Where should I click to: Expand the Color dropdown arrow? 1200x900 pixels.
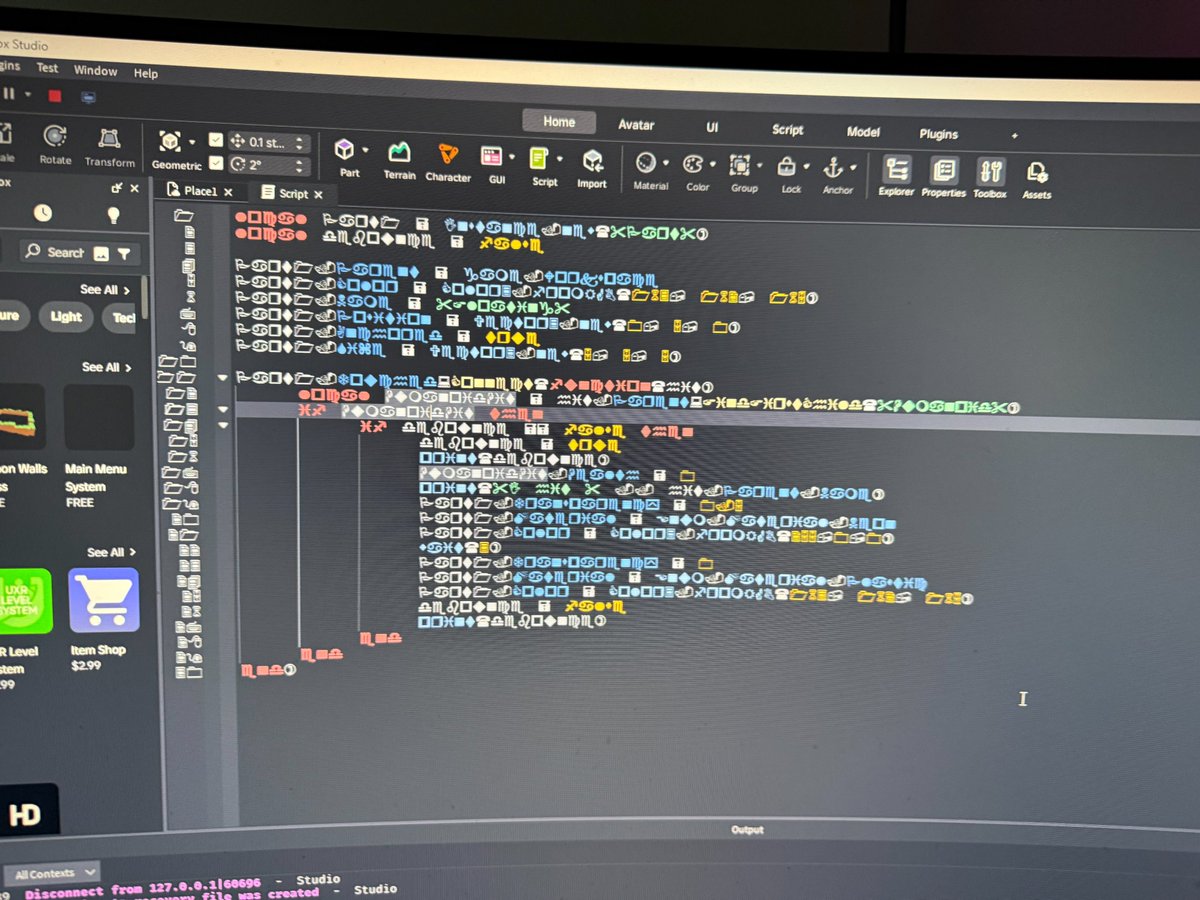click(x=713, y=164)
